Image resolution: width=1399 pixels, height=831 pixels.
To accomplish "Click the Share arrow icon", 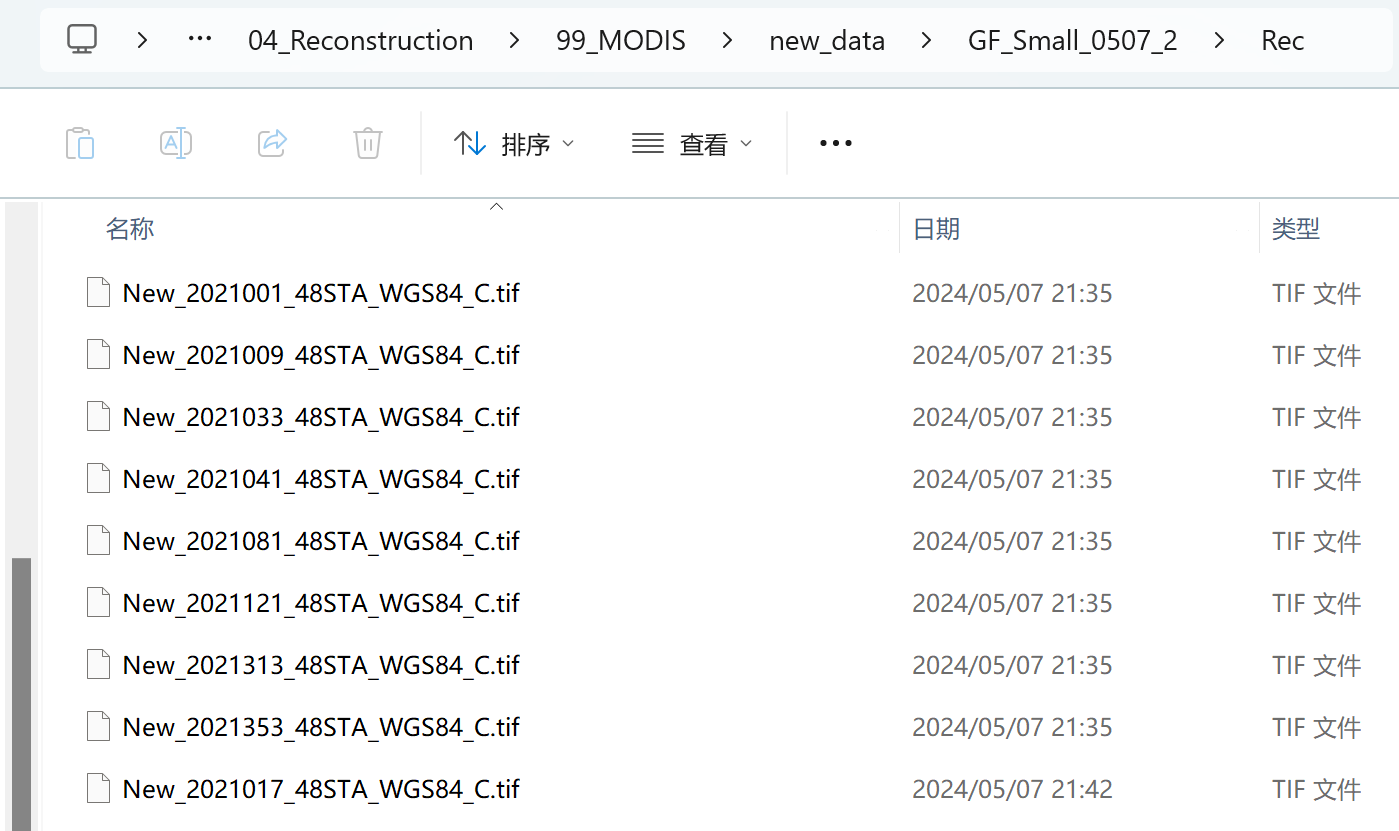I will pos(272,143).
